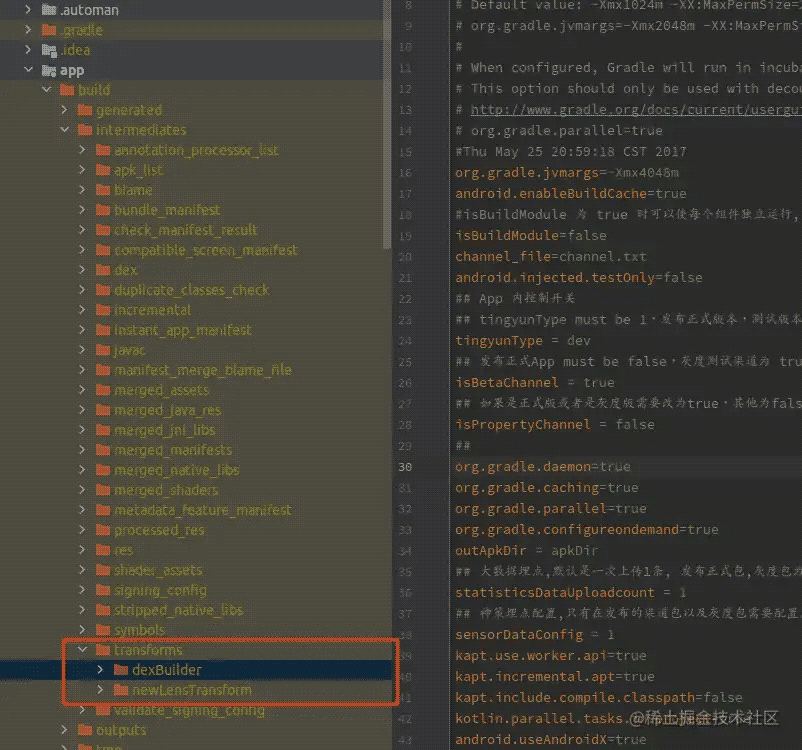
Task: Click the kapt.use.worker.api=true line
Action: click(x=551, y=655)
